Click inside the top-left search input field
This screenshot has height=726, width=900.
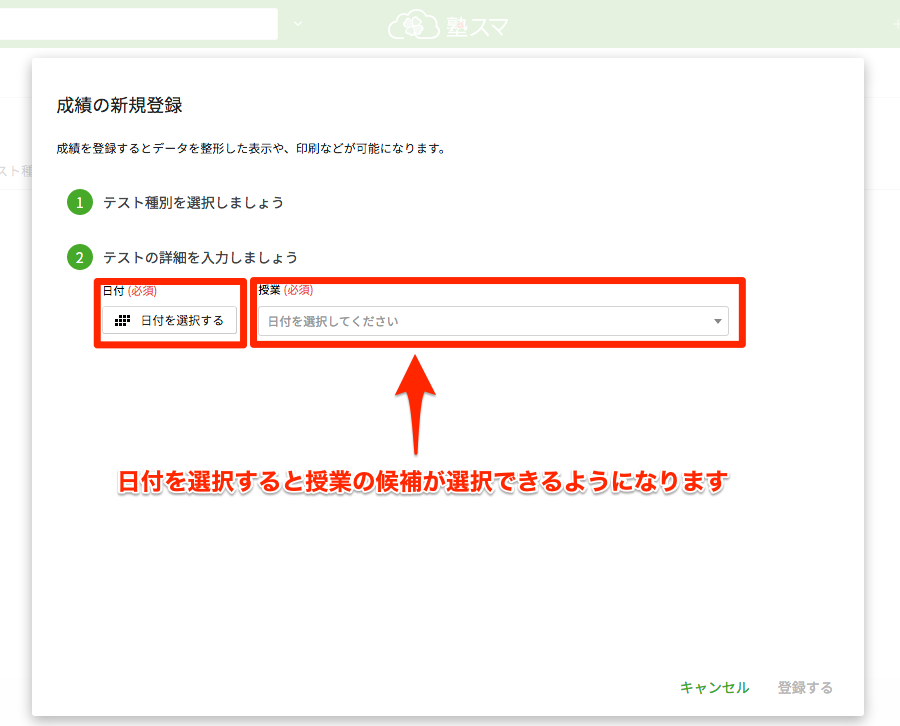coord(140,23)
